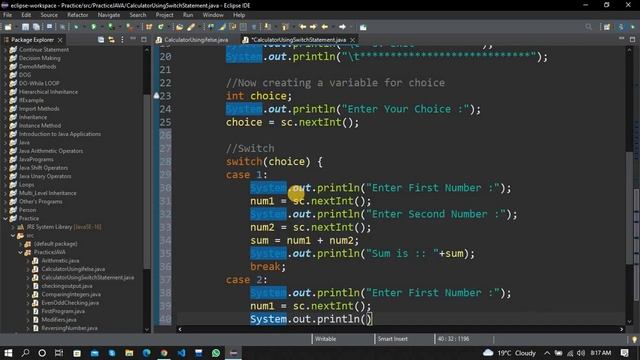640x360 pixels.
Task: Click the Next Edit Location arrow
Action: pyautogui.click(x=313, y=27)
